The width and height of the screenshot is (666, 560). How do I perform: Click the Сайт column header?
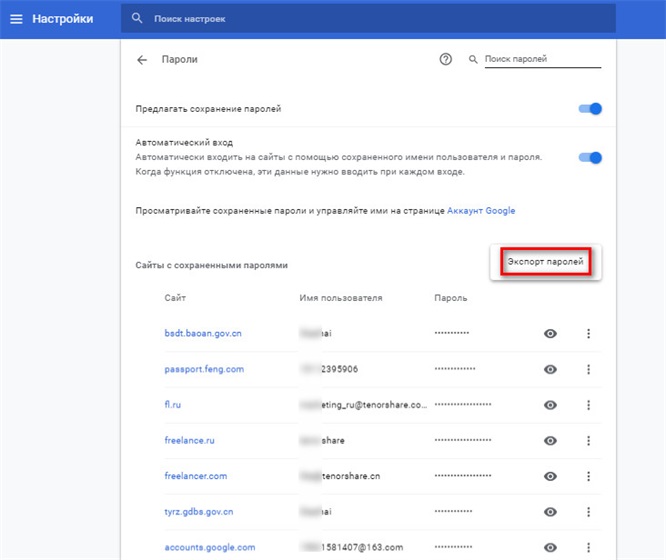pos(175,298)
